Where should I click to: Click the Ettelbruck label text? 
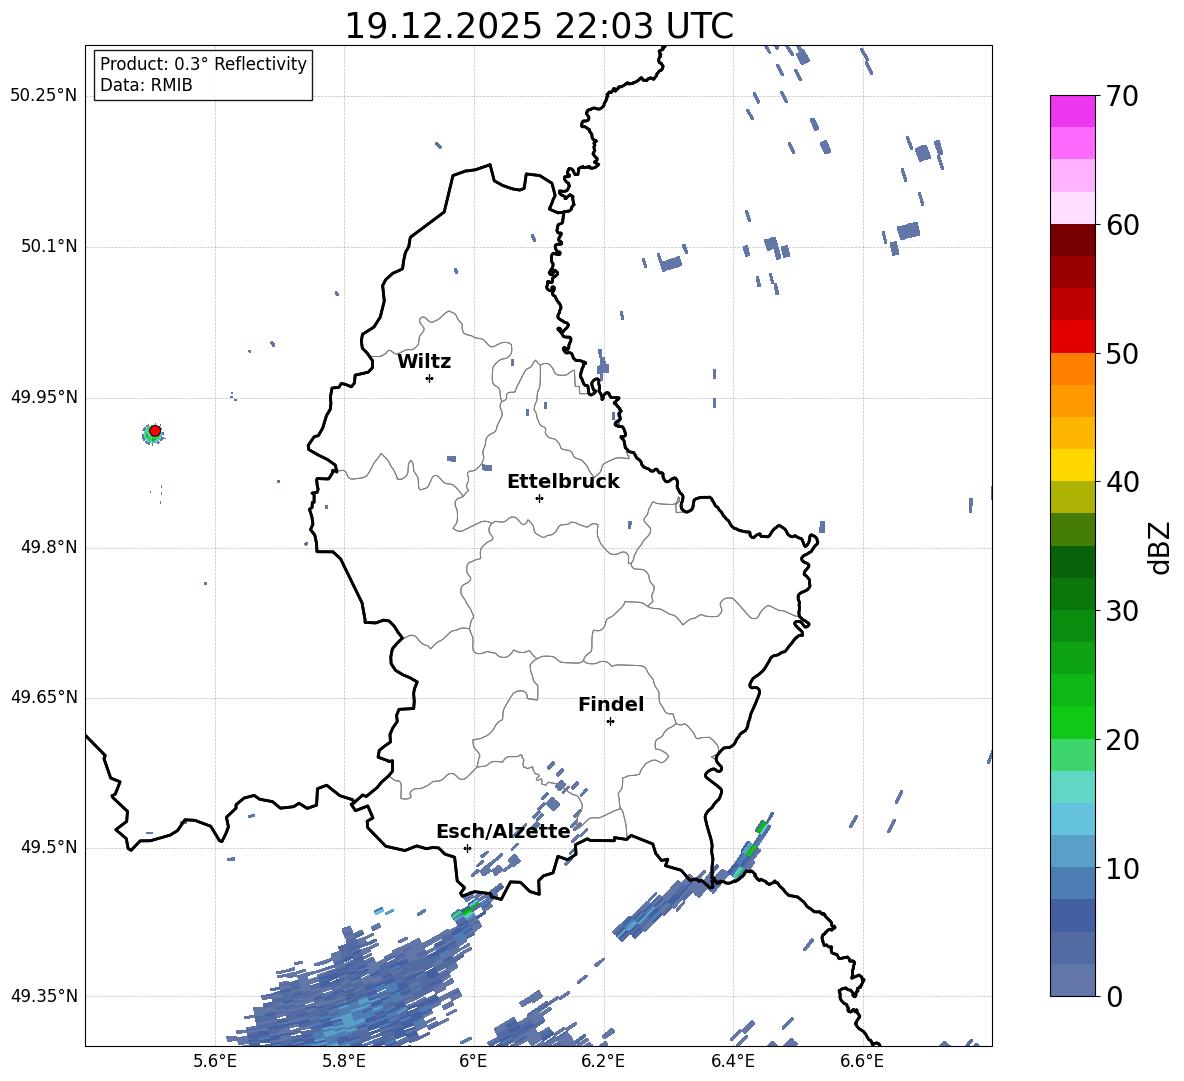563,482
